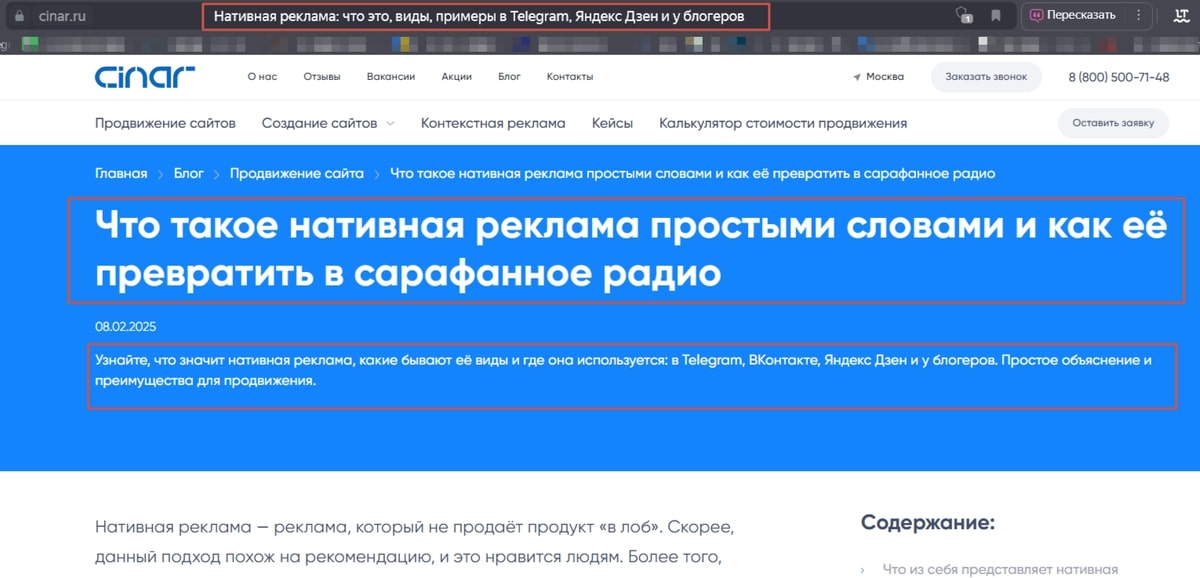This screenshot has width=1200, height=578.
Task: Expand the Создание сайтов dropdown
Action: pos(328,123)
